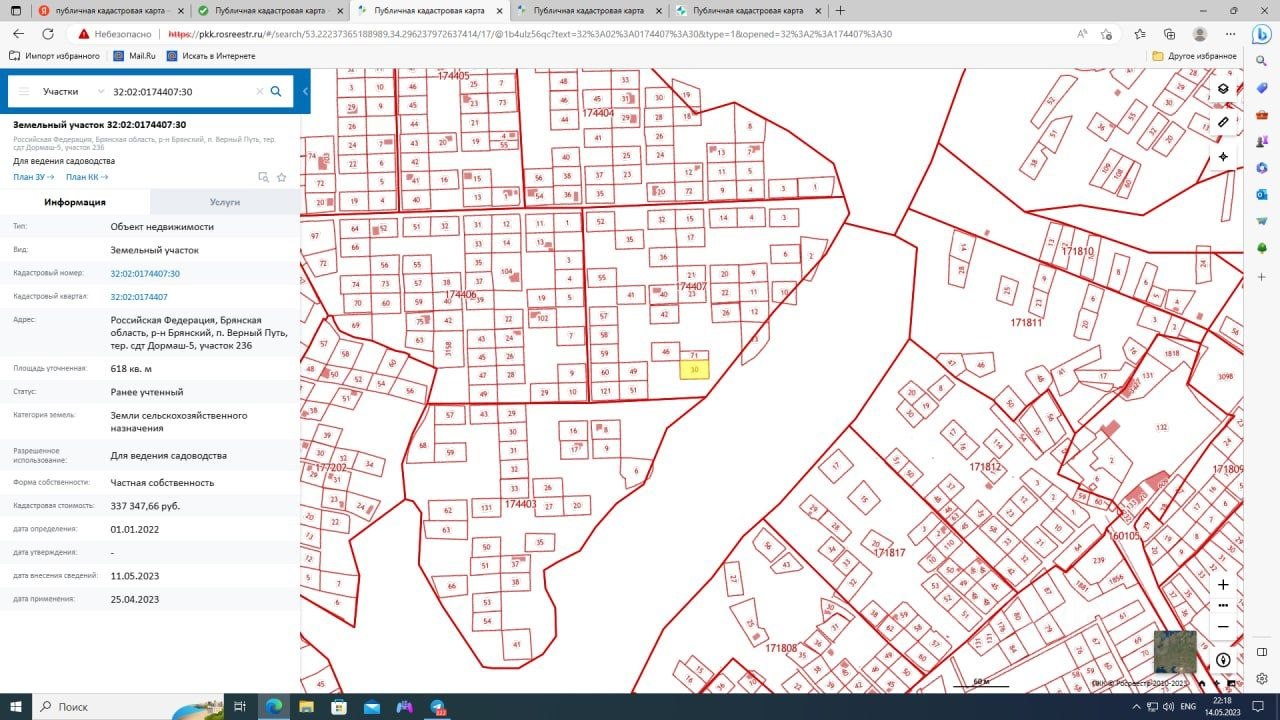The height and width of the screenshot is (720, 1280).
Task: Select the Информация tab
Action: 75,202
